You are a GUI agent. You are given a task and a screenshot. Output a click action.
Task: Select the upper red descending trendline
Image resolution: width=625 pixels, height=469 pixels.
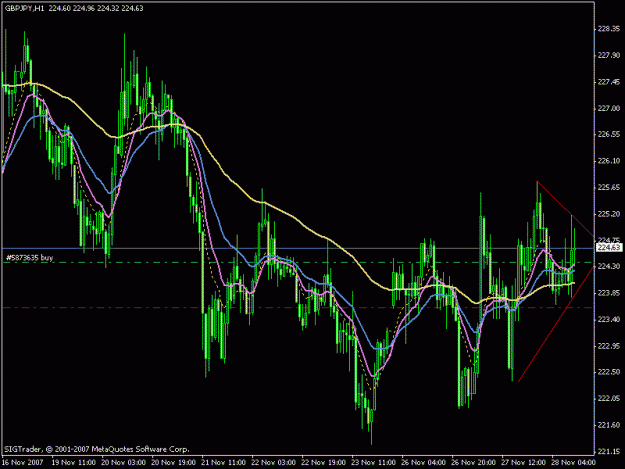565,209
